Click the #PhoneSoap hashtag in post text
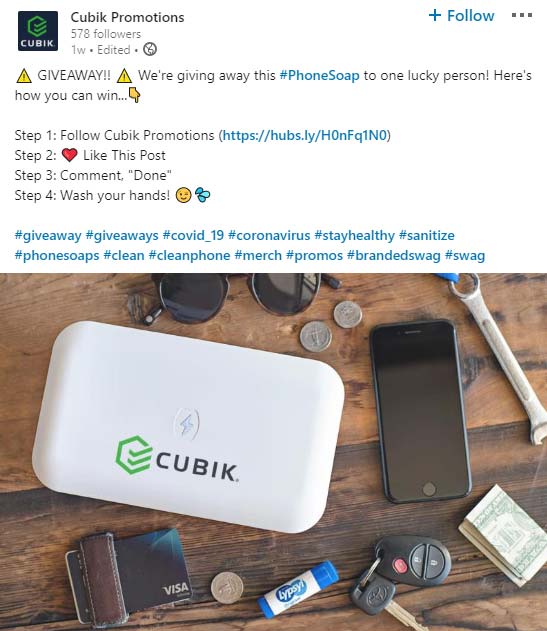The image size is (547, 631). point(319,76)
